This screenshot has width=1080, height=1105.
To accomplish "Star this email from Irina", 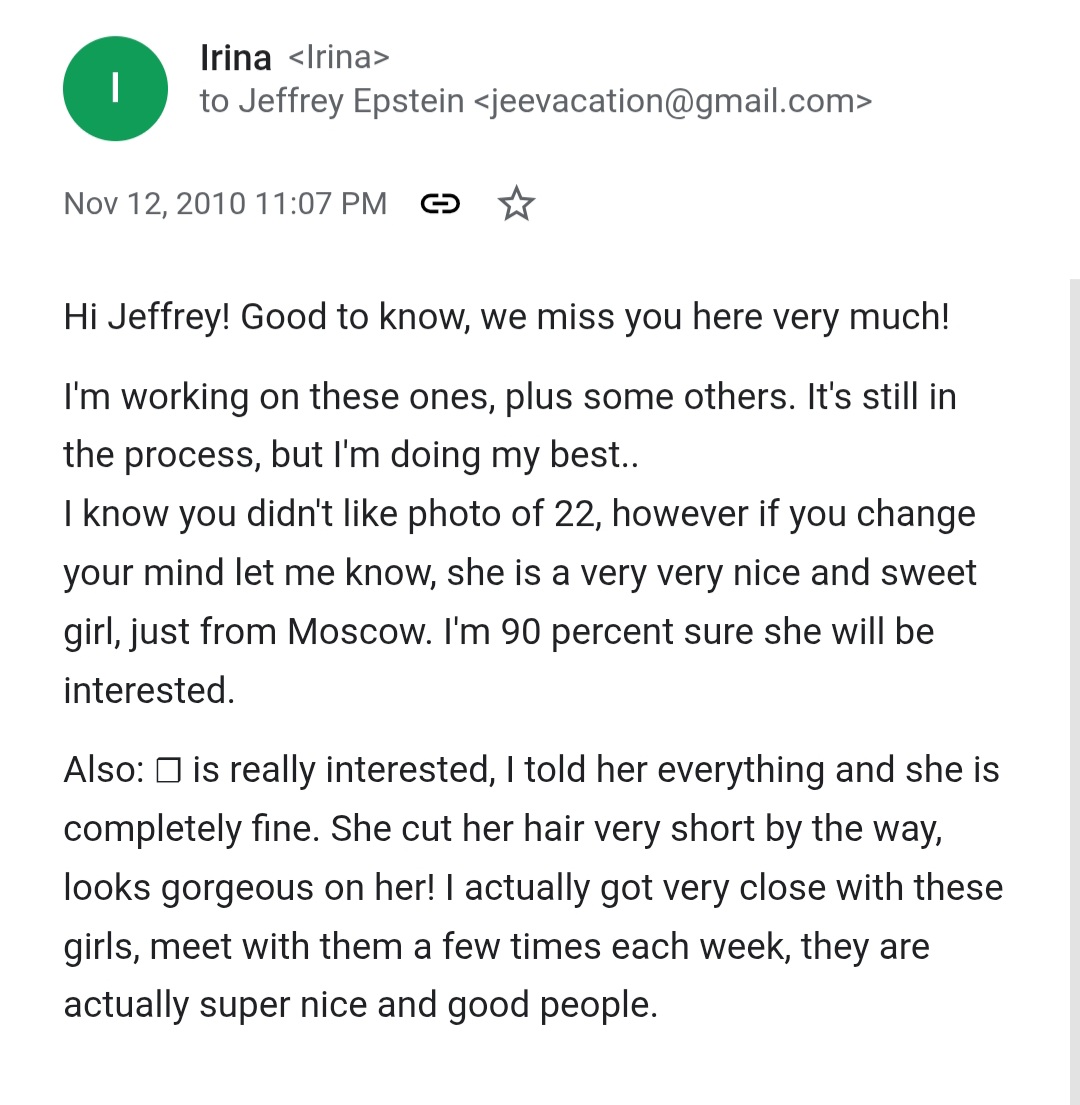I will click(x=516, y=204).
